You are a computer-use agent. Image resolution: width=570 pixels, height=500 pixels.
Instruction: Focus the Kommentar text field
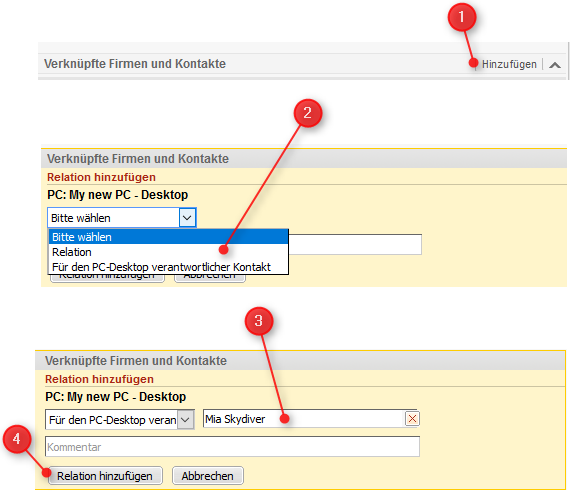[x=232, y=447]
